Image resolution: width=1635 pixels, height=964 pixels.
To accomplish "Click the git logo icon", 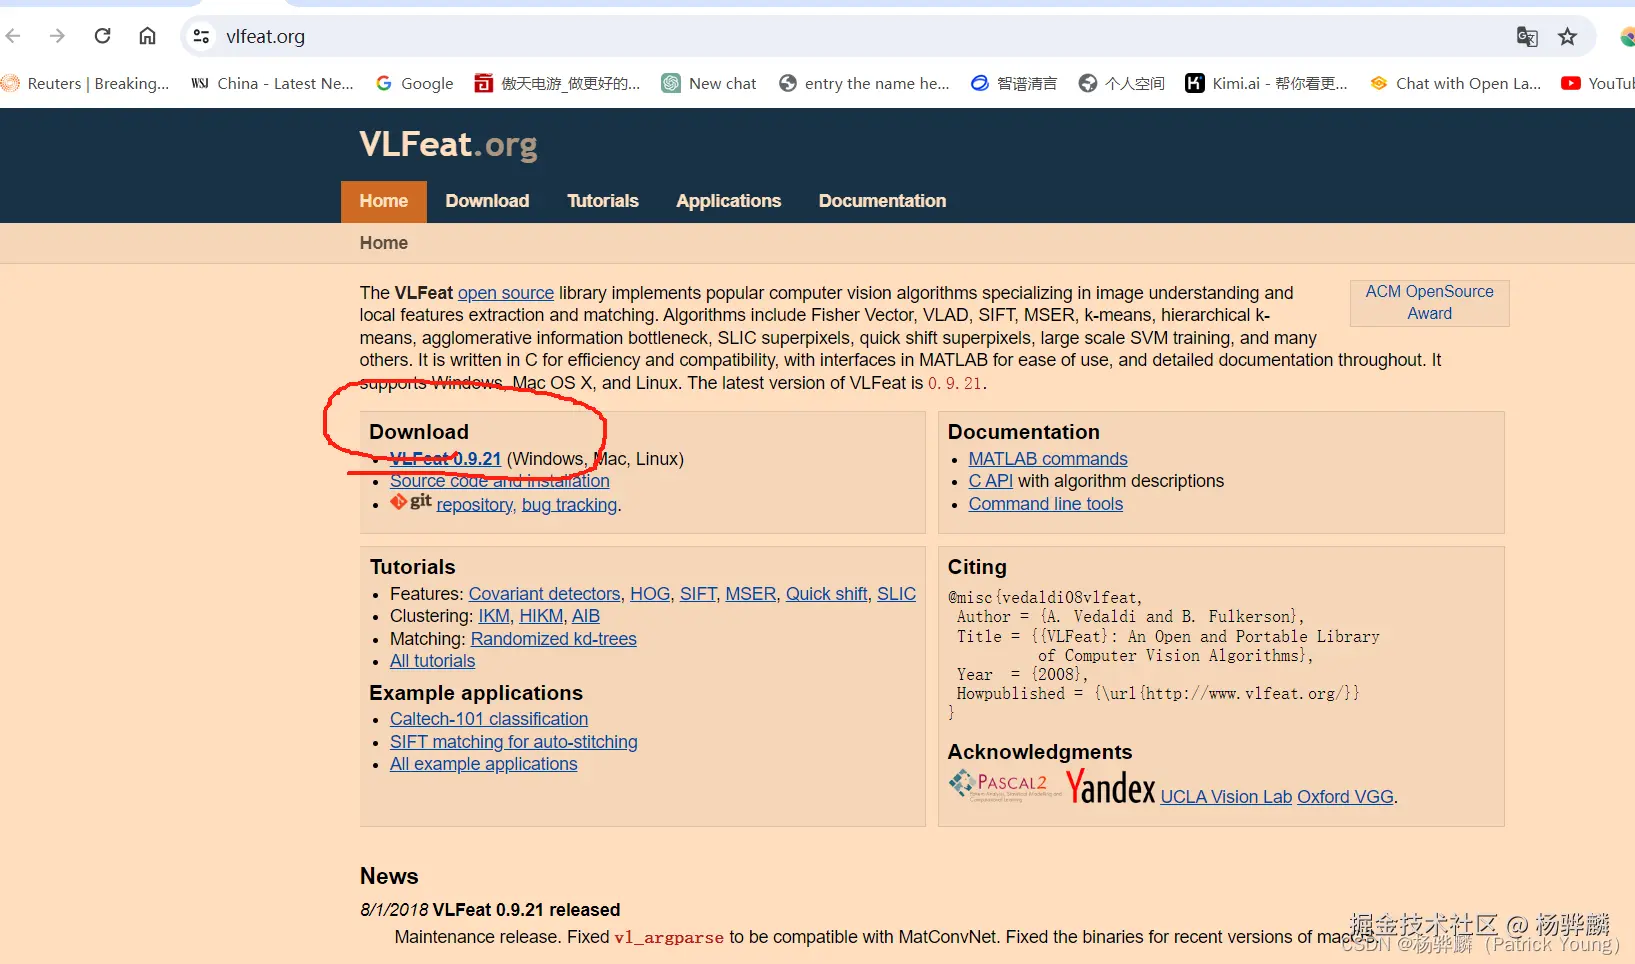I will (x=411, y=501).
